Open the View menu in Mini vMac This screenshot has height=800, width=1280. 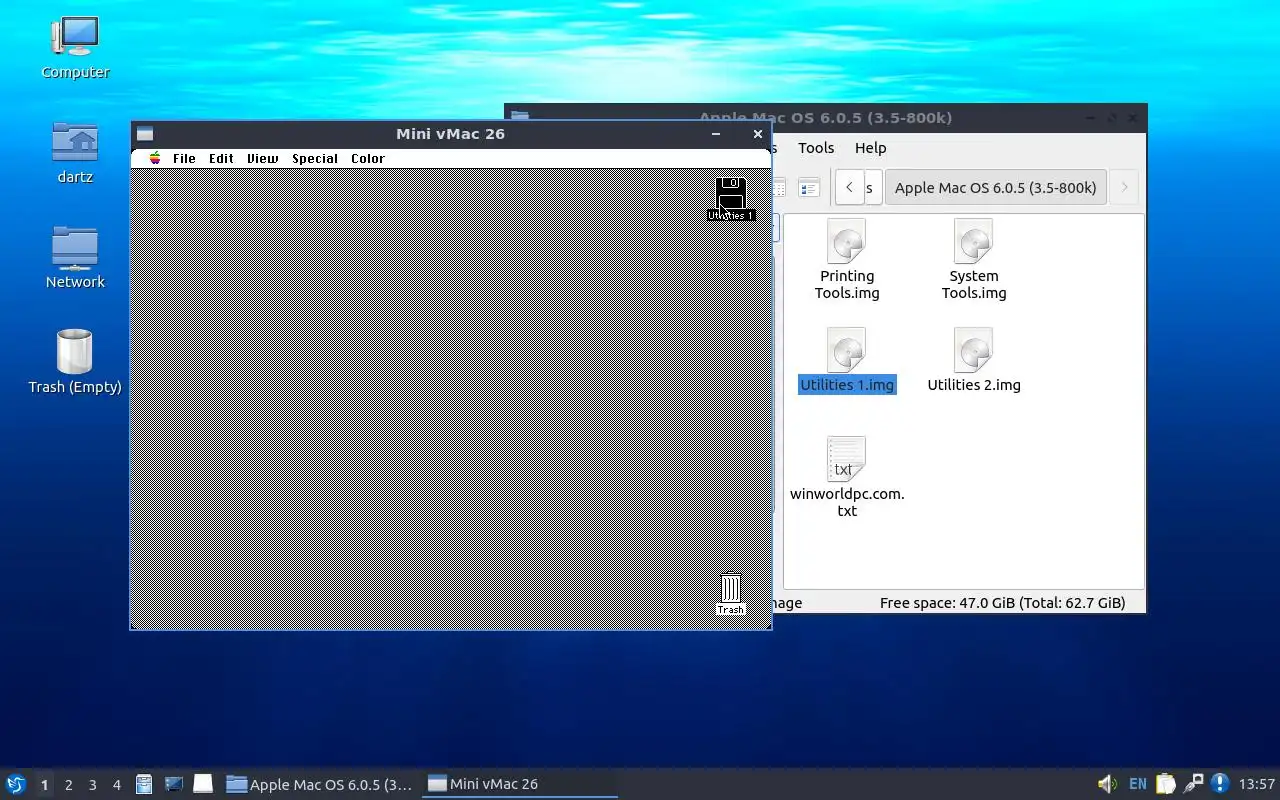(x=262, y=158)
